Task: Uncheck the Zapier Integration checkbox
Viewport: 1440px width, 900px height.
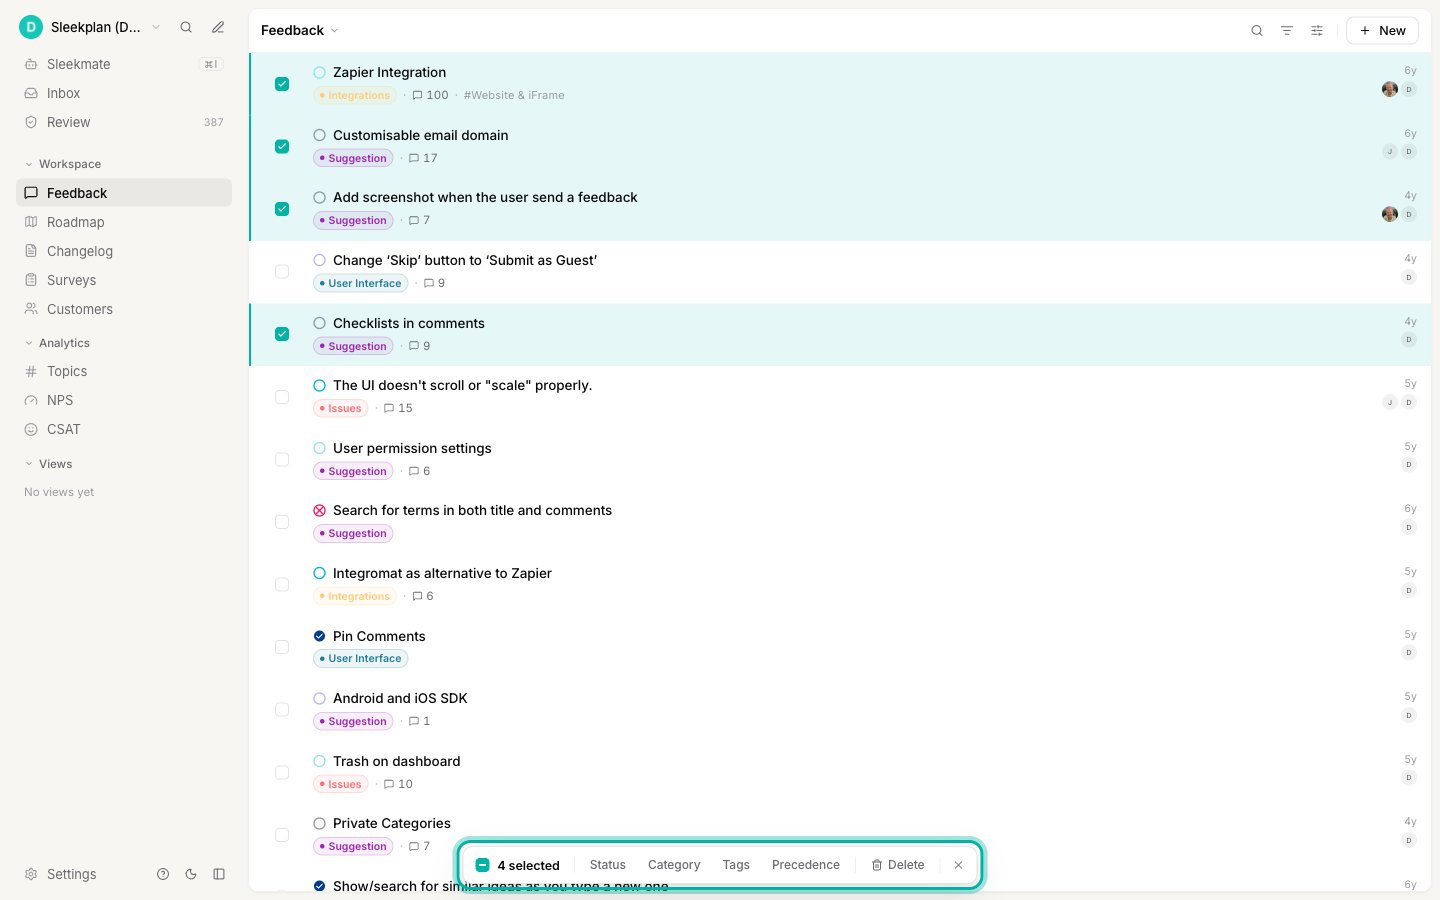Action: (x=282, y=84)
